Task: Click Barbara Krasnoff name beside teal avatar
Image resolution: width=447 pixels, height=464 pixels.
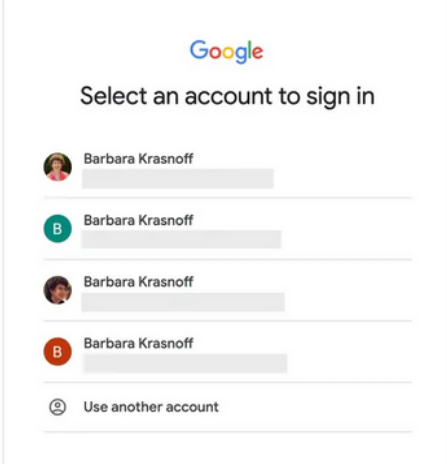Action: pos(138,220)
